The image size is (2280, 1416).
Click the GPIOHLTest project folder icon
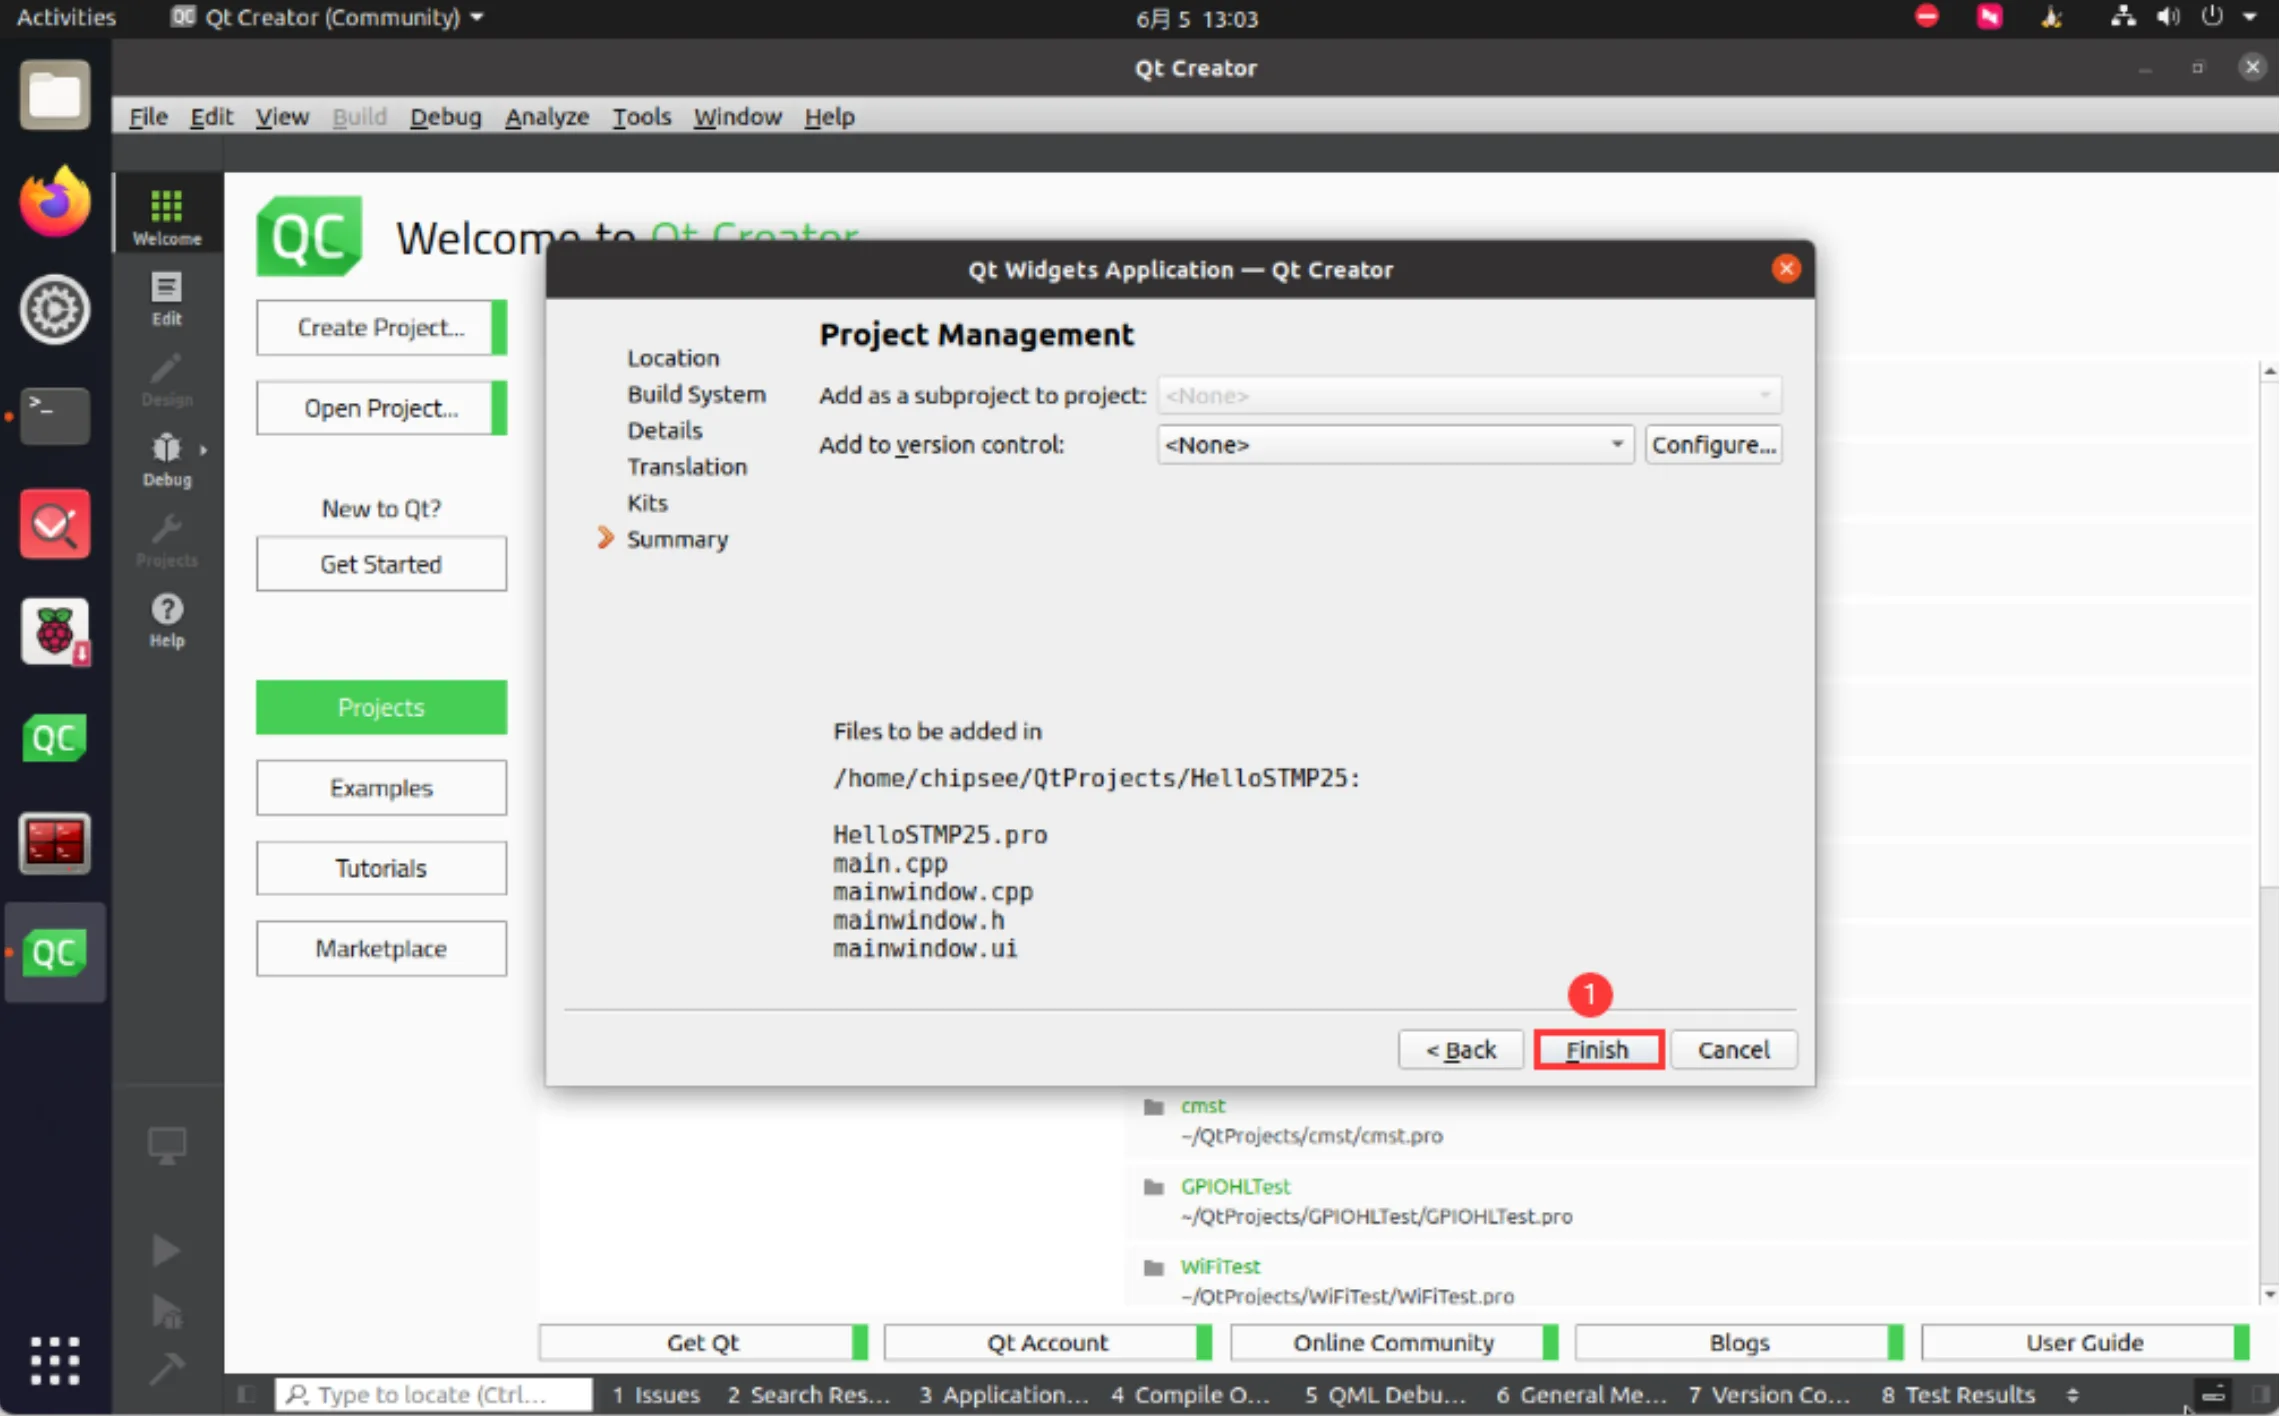(1153, 1186)
